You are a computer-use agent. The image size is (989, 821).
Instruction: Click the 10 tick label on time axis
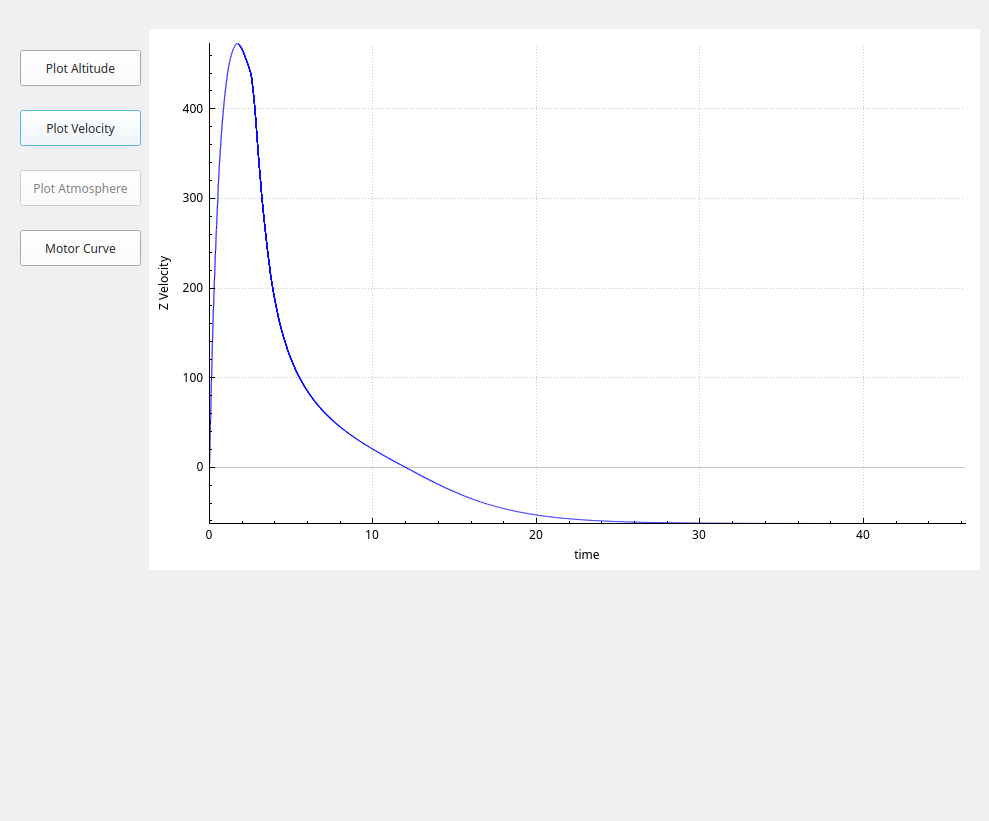[x=372, y=535]
